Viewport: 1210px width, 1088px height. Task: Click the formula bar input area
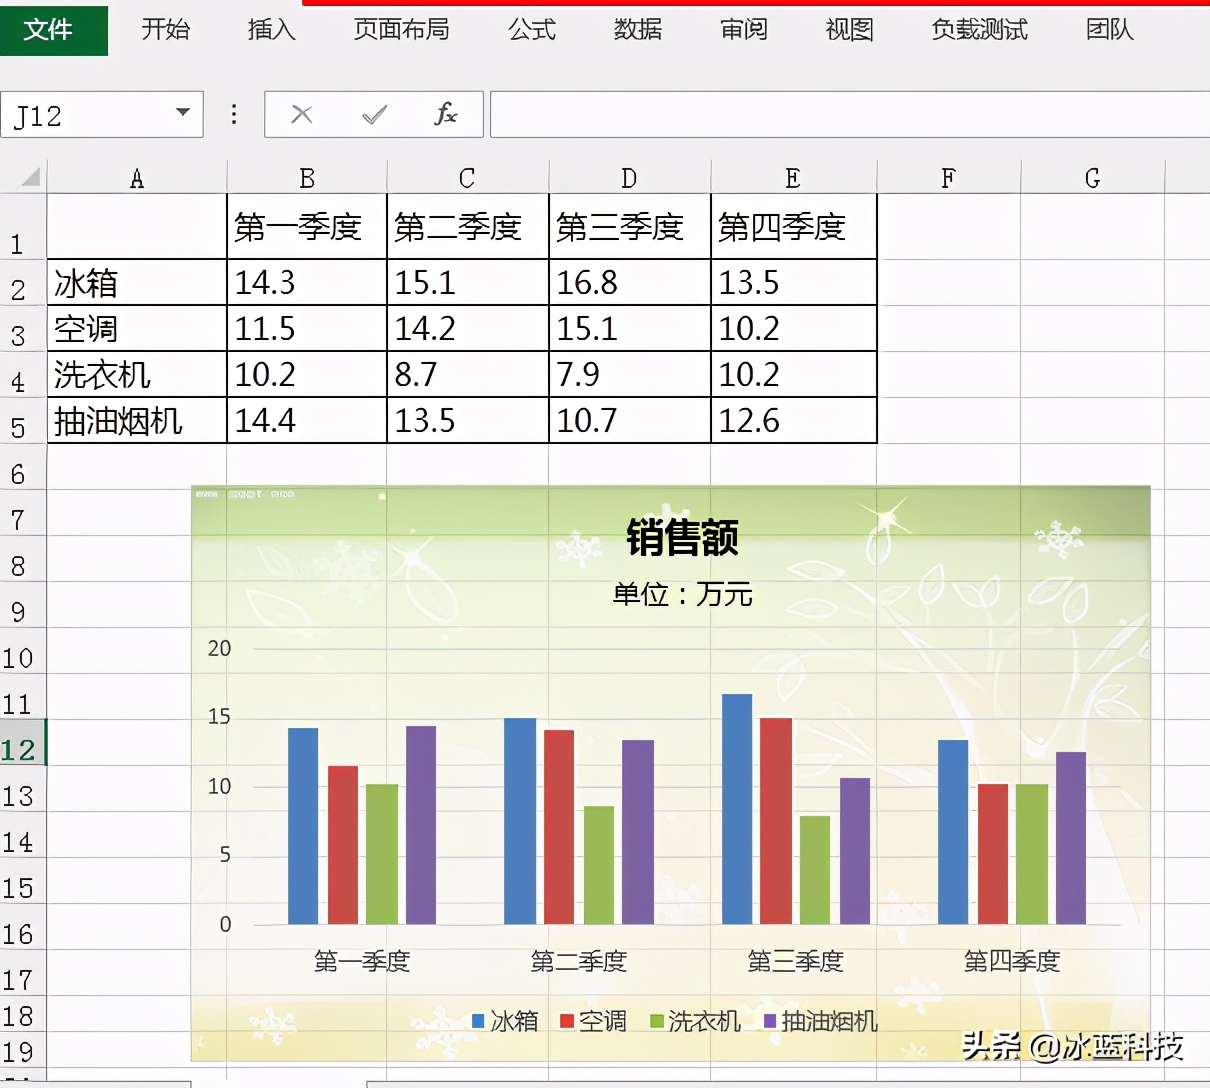pyautogui.click(x=850, y=115)
